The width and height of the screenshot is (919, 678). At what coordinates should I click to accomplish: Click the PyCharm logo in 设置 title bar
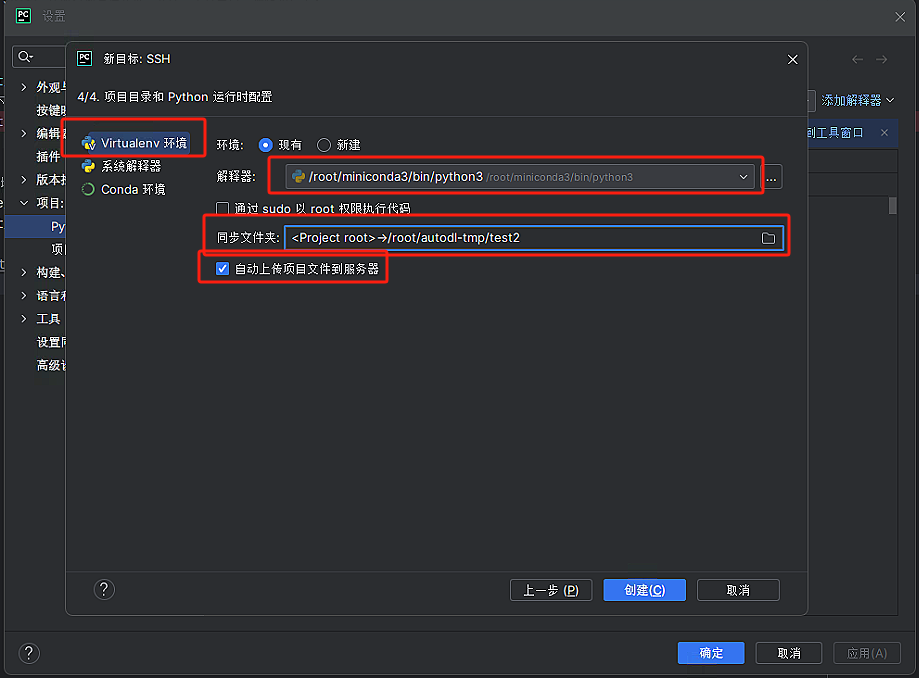pyautogui.click(x=23, y=16)
